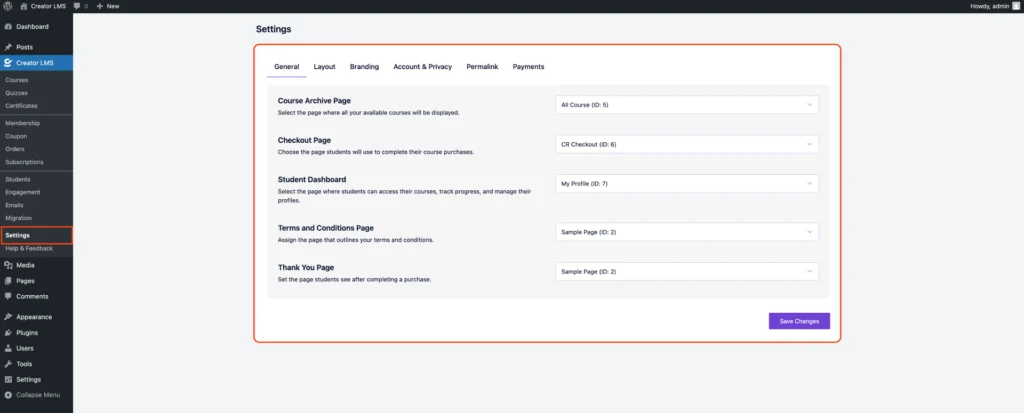Click the chevron of CR Checkout dropdown
This screenshot has height=413, width=1024.
pyautogui.click(x=810, y=144)
